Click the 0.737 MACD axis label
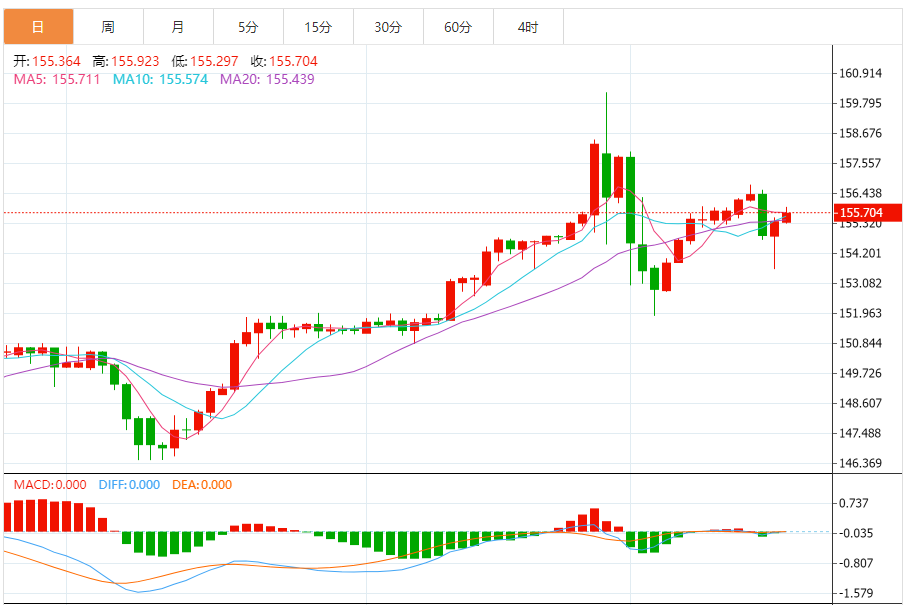 tap(854, 503)
